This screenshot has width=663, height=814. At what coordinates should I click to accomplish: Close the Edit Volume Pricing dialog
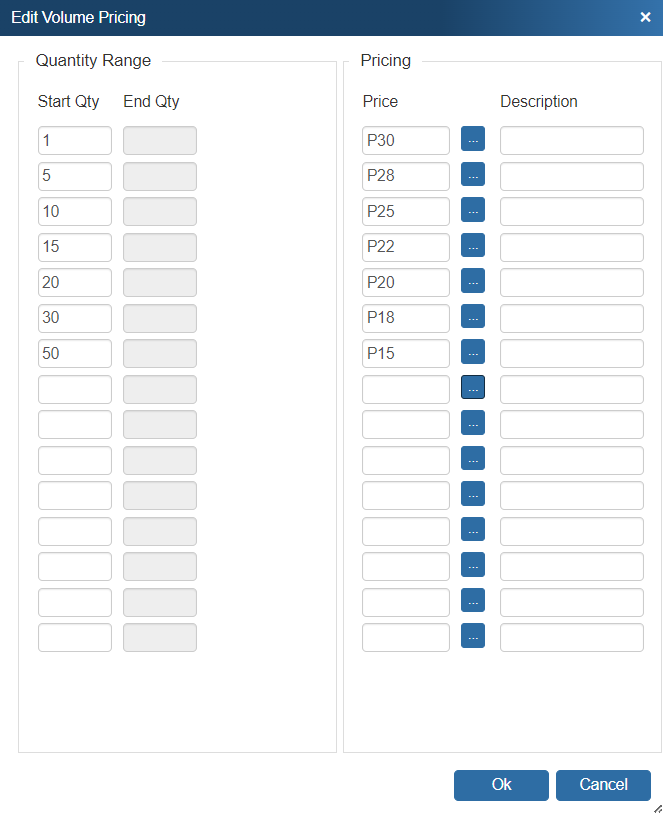(x=645, y=17)
